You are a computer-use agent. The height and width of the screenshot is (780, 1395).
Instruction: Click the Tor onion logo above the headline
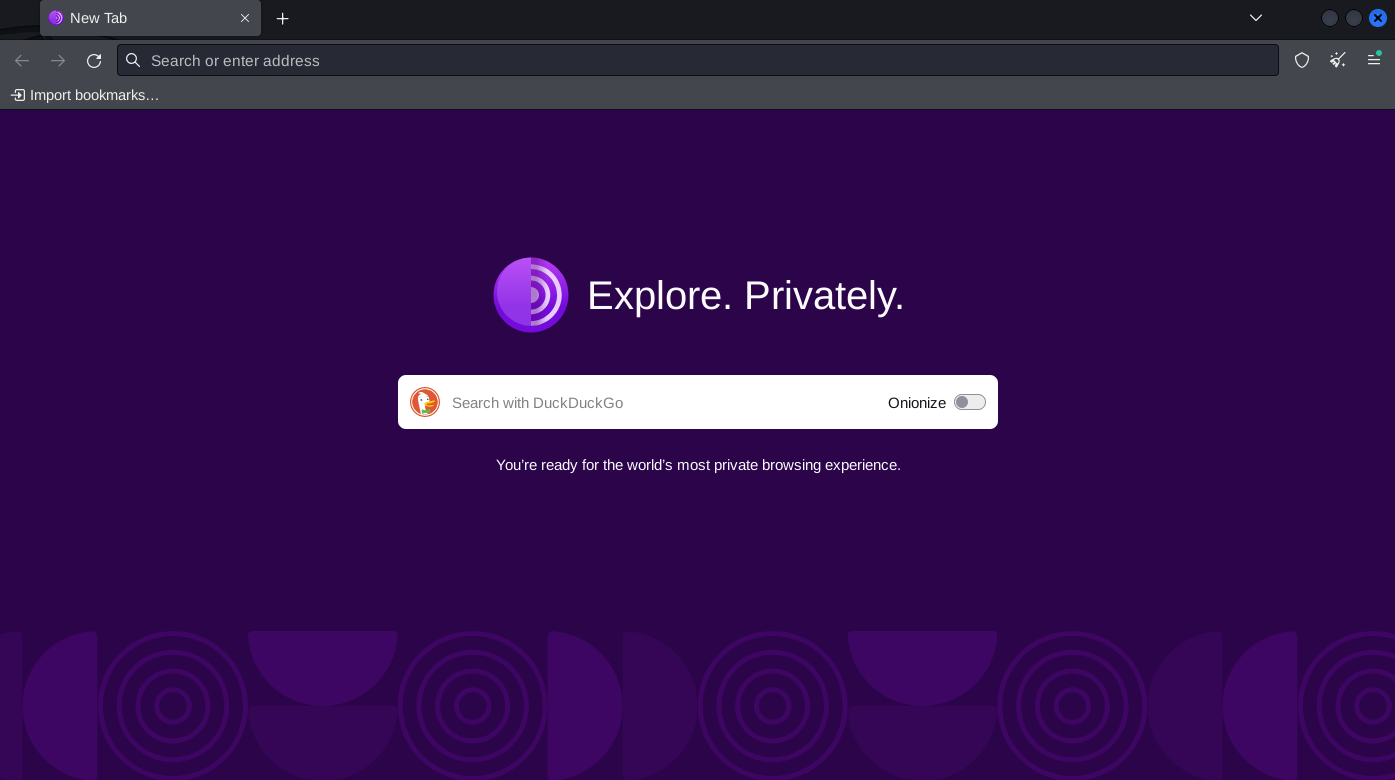coord(531,295)
